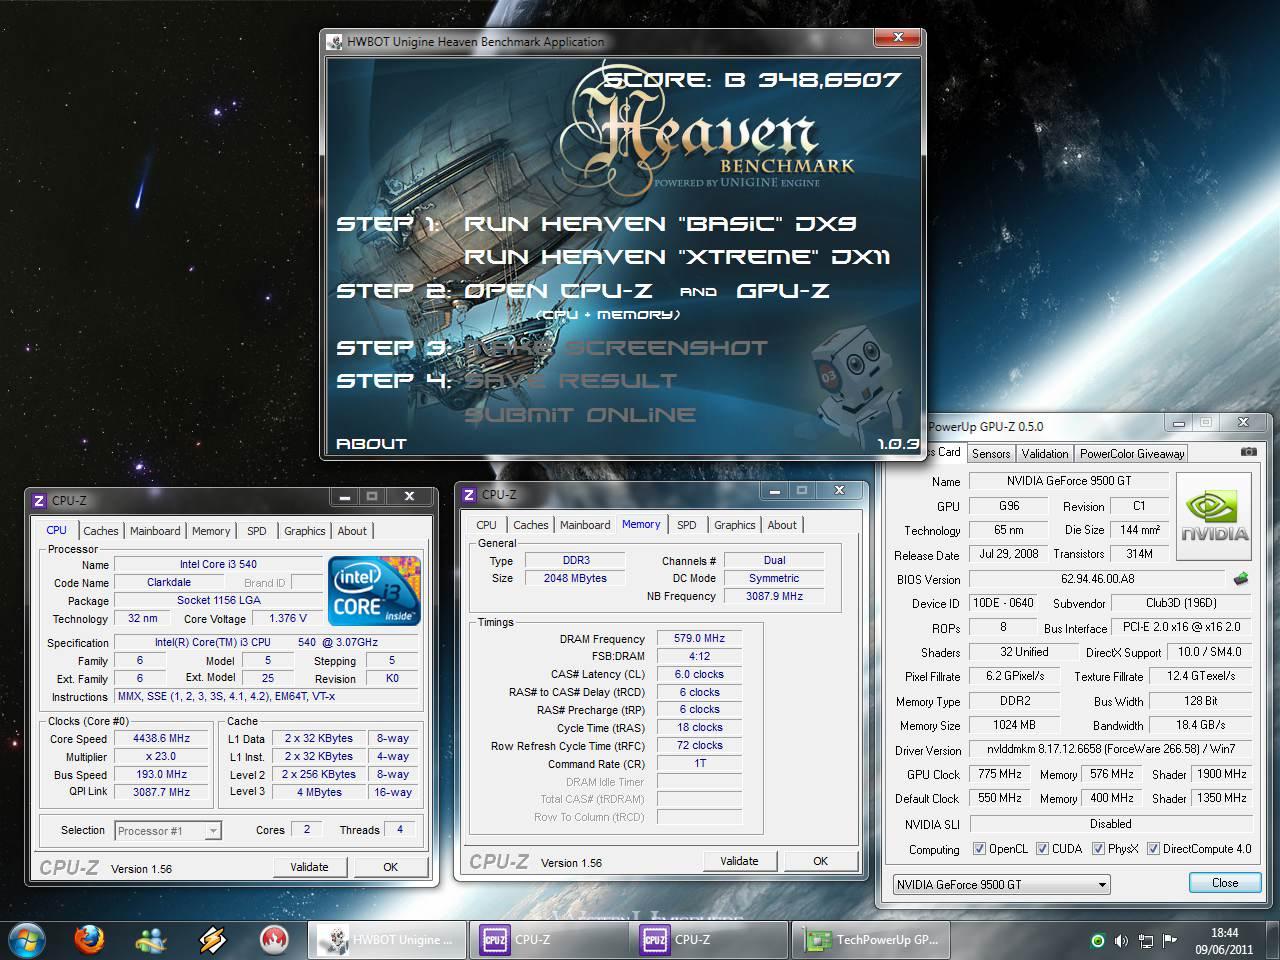Click OK in Memory CPU-Z window

820,861
